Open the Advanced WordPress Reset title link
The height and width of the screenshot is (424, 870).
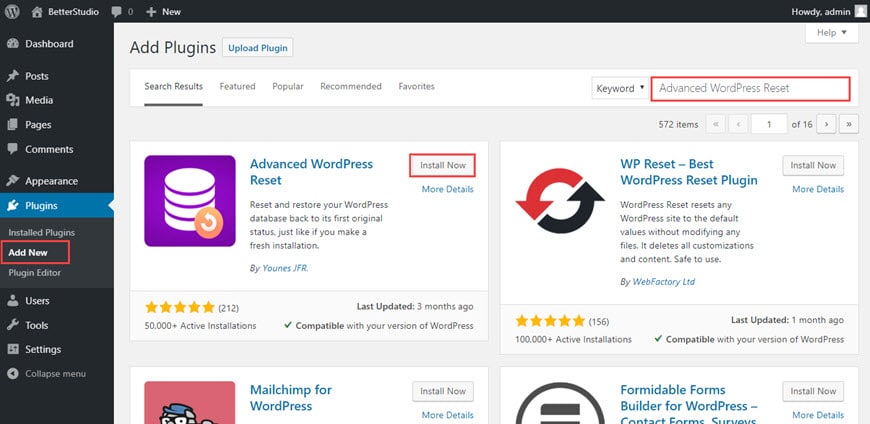[x=311, y=172]
